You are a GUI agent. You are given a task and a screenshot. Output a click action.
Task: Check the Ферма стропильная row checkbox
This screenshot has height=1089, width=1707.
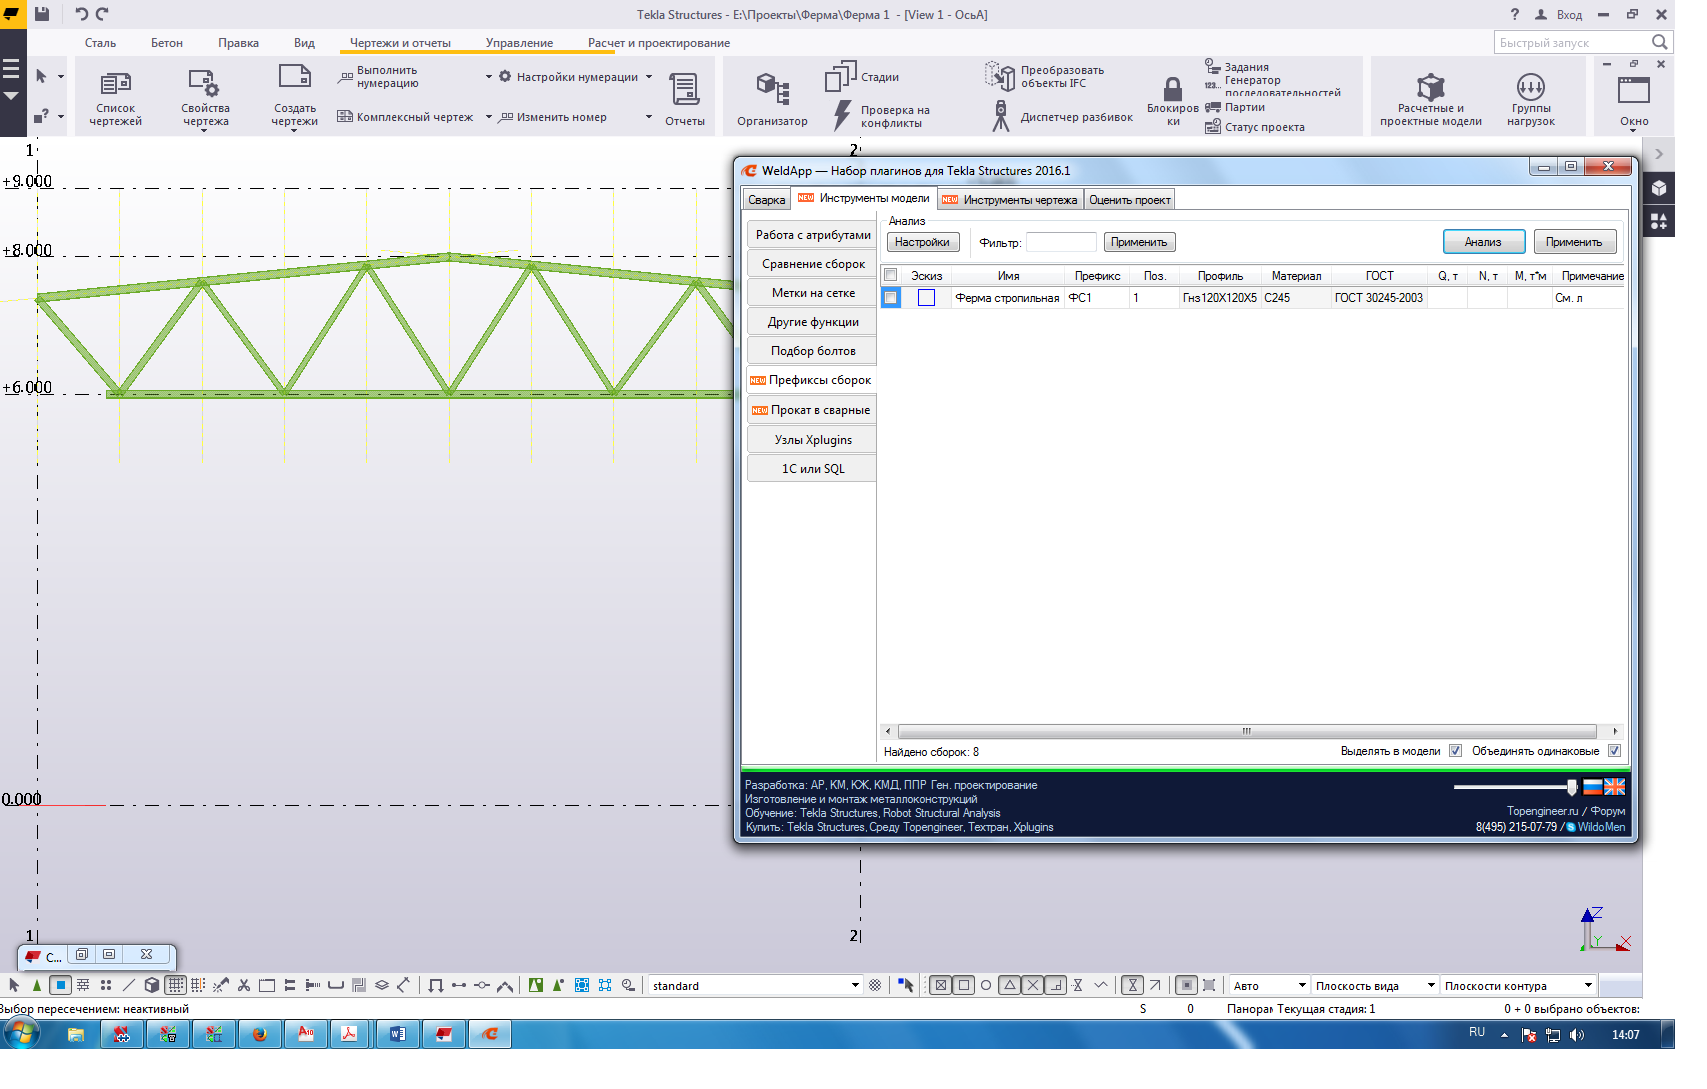click(890, 298)
